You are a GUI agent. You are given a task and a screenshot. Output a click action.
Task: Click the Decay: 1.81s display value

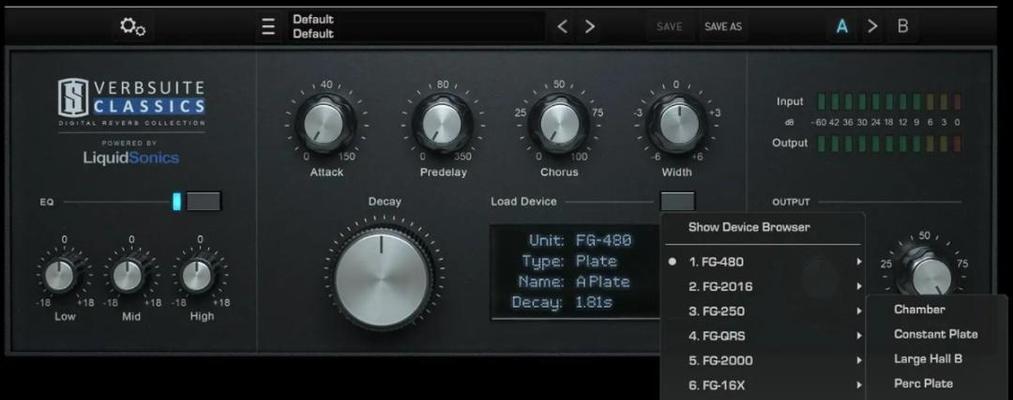[594, 302]
